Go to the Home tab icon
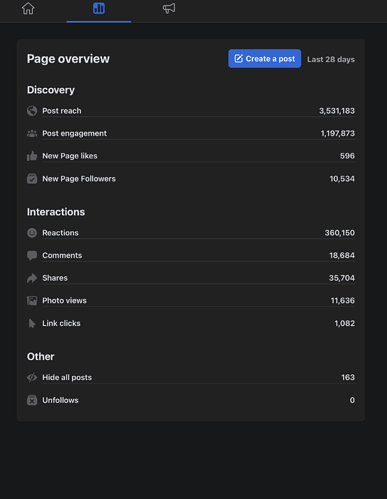Screen dimensions: 387x499 click(x=28, y=8)
